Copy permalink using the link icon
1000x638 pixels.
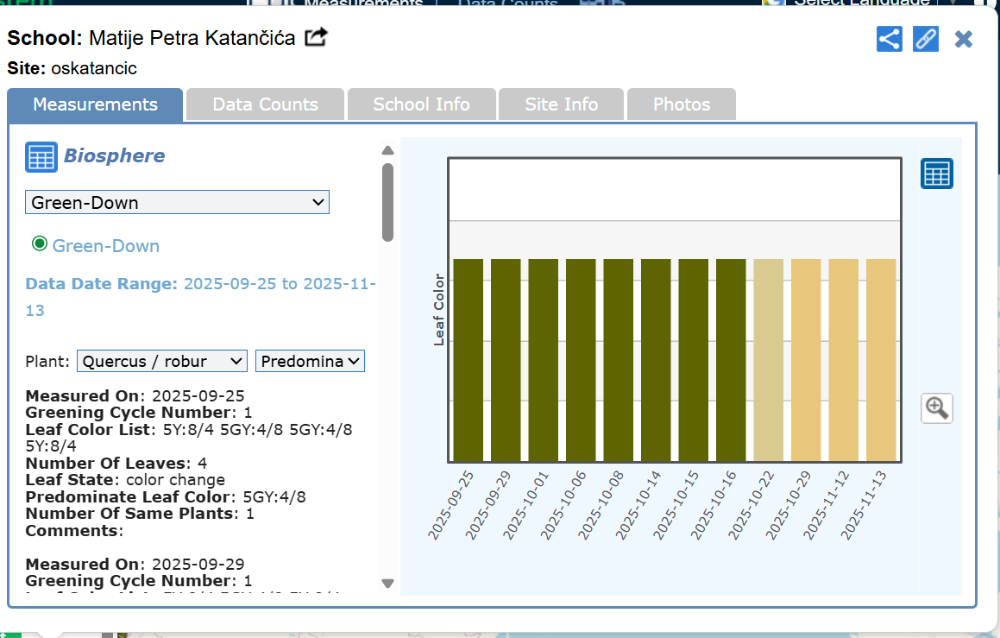[926, 39]
